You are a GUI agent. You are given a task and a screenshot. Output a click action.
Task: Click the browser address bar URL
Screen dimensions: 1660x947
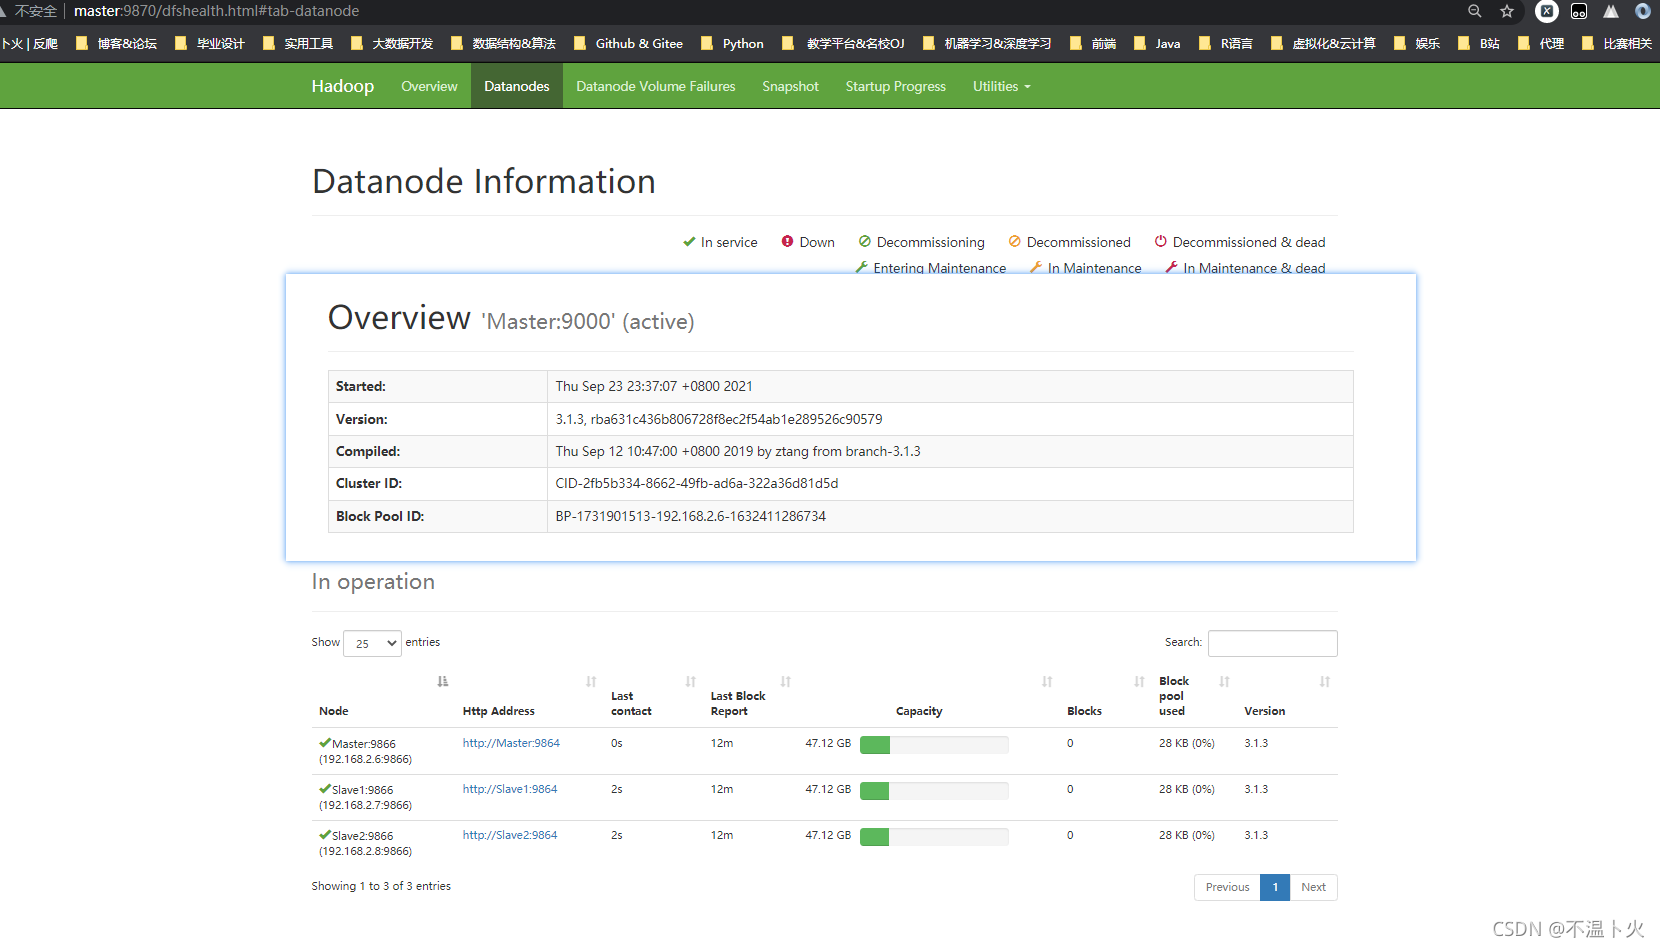(216, 11)
